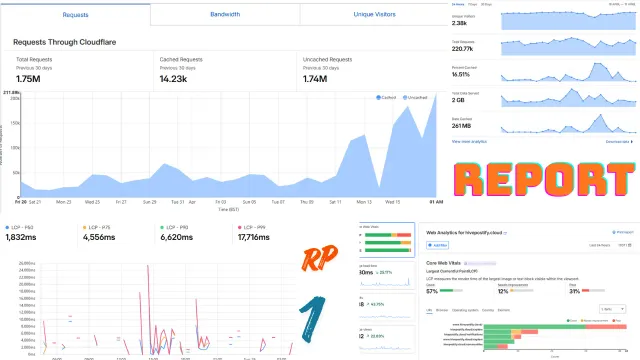Image resolution: width=640 pixels, height=360 pixels.
Task: Click the 6,620ms LCP P90 value
Action: 176,237
